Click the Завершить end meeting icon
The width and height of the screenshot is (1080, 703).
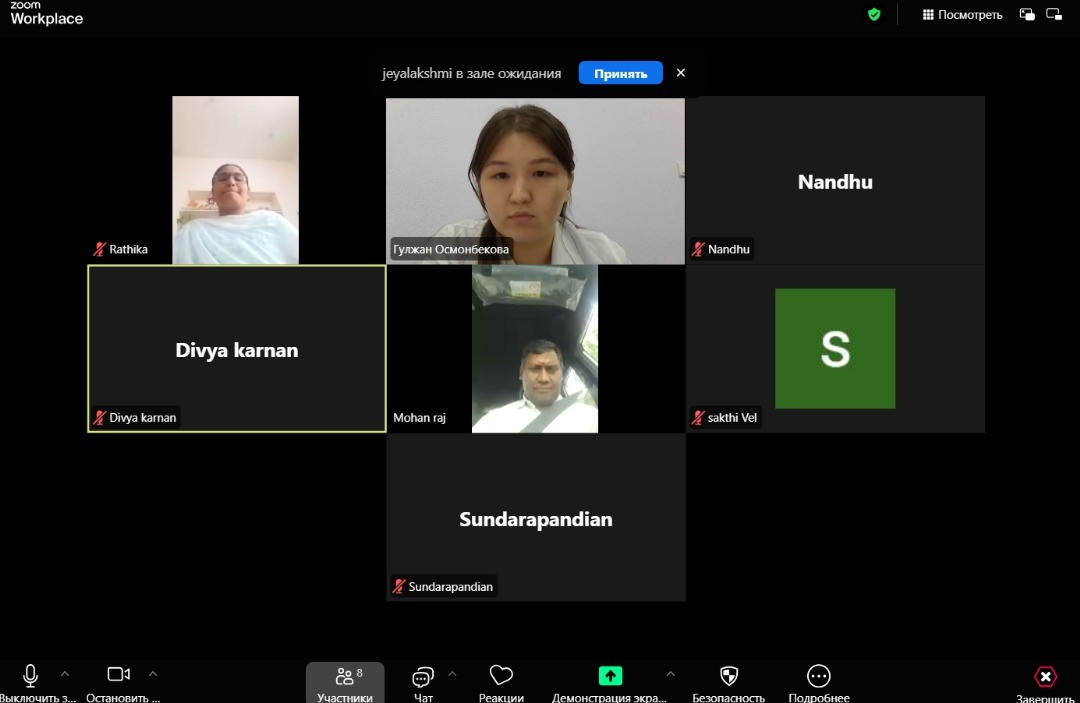pyautogui.click(x=1045, y=677)
